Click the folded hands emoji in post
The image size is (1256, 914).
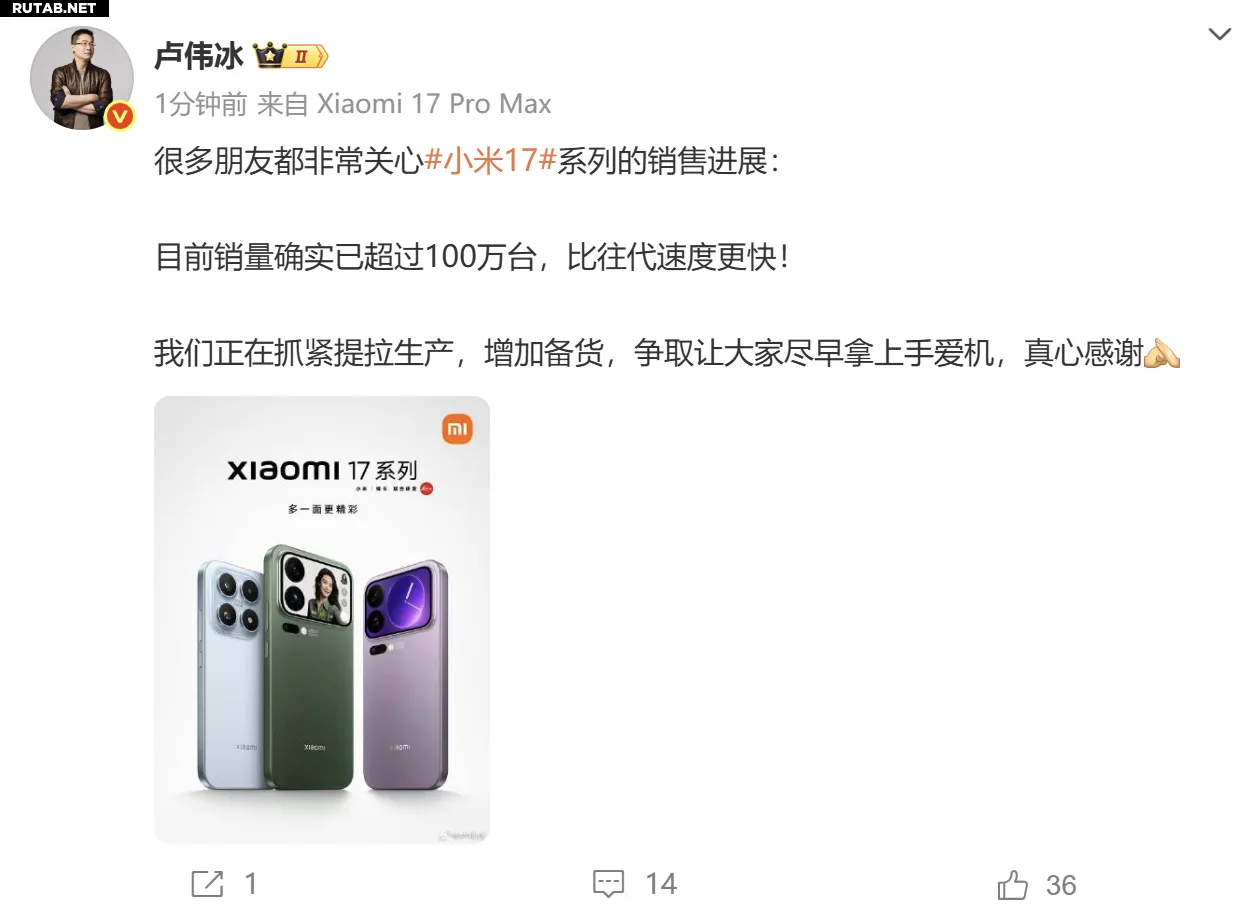coord(1162,353)
